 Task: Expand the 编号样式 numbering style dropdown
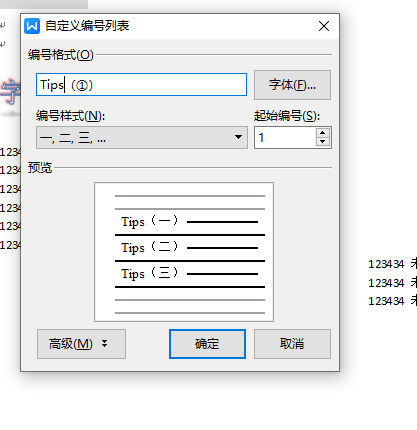click(x=142, y=137)
